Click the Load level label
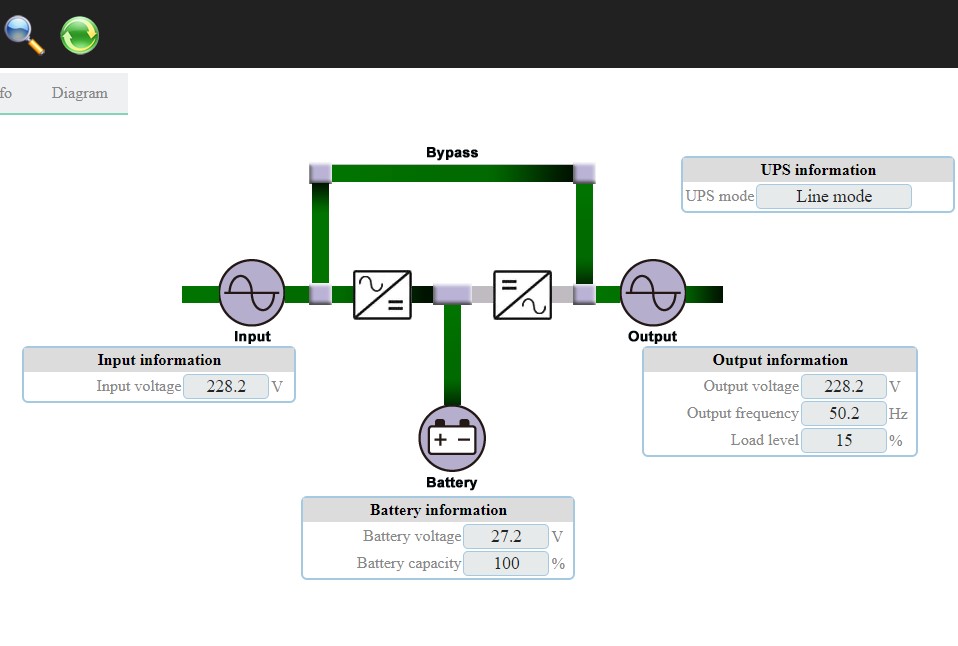The image size is (958, 646). point(764,440)
